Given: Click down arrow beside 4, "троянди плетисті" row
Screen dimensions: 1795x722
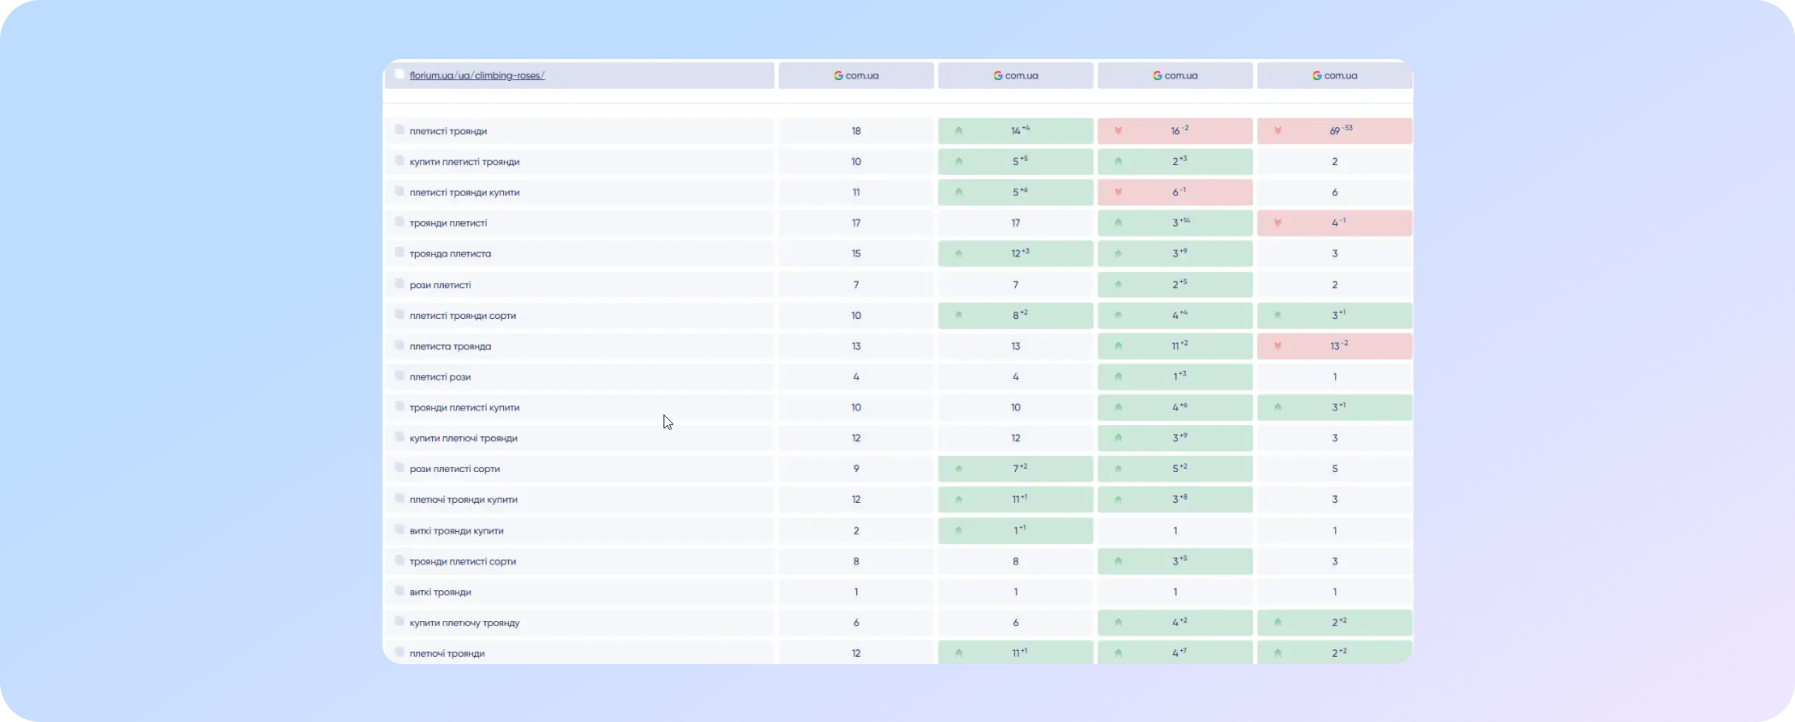Looking at the screenshot, I should pos(1278,223).
